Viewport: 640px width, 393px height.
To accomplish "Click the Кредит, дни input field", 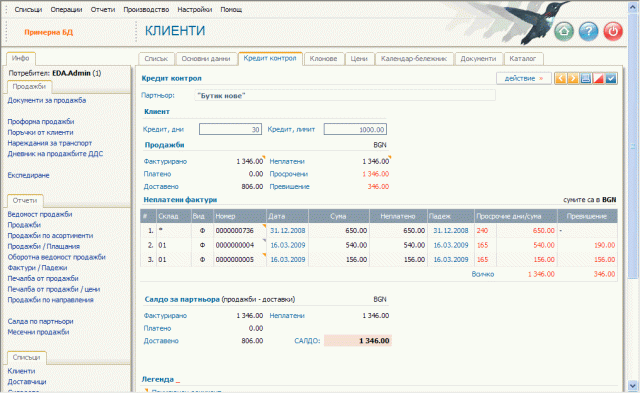I will [x=230, y=129].
